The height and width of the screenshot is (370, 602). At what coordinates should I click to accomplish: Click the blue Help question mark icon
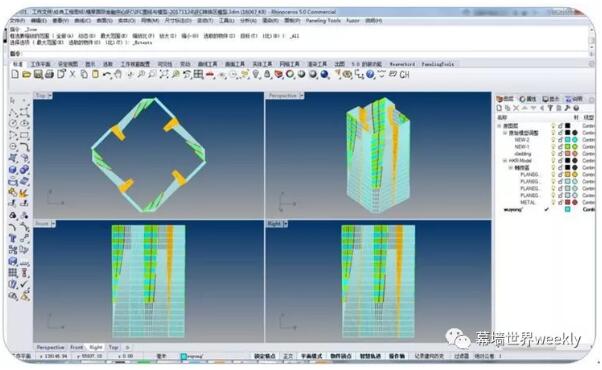point(370,74)
